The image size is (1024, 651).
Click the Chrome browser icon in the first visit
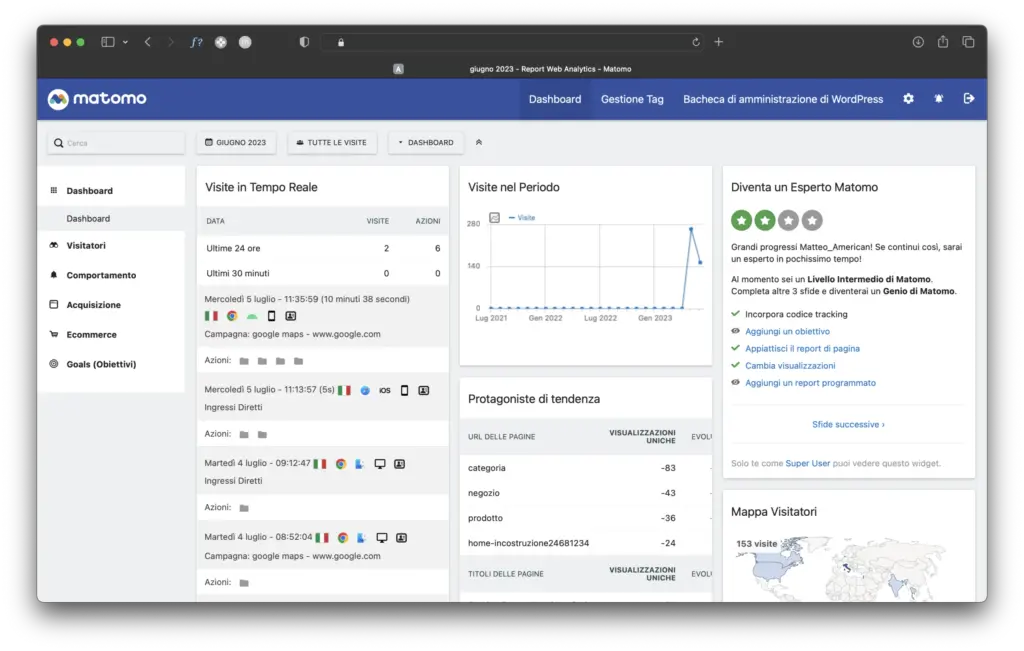coord(232,316)
